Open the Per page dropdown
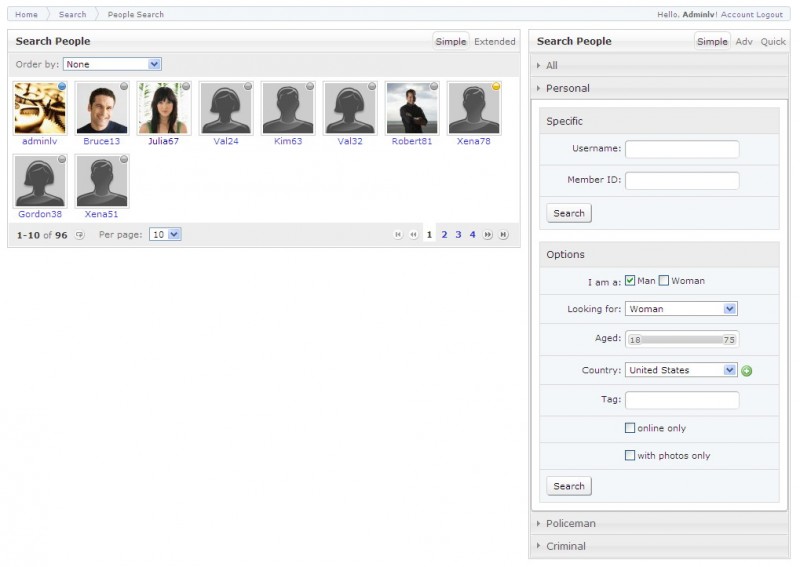This screenshot has width=800, height=567. pyautogui.click(x=165, y=235)
